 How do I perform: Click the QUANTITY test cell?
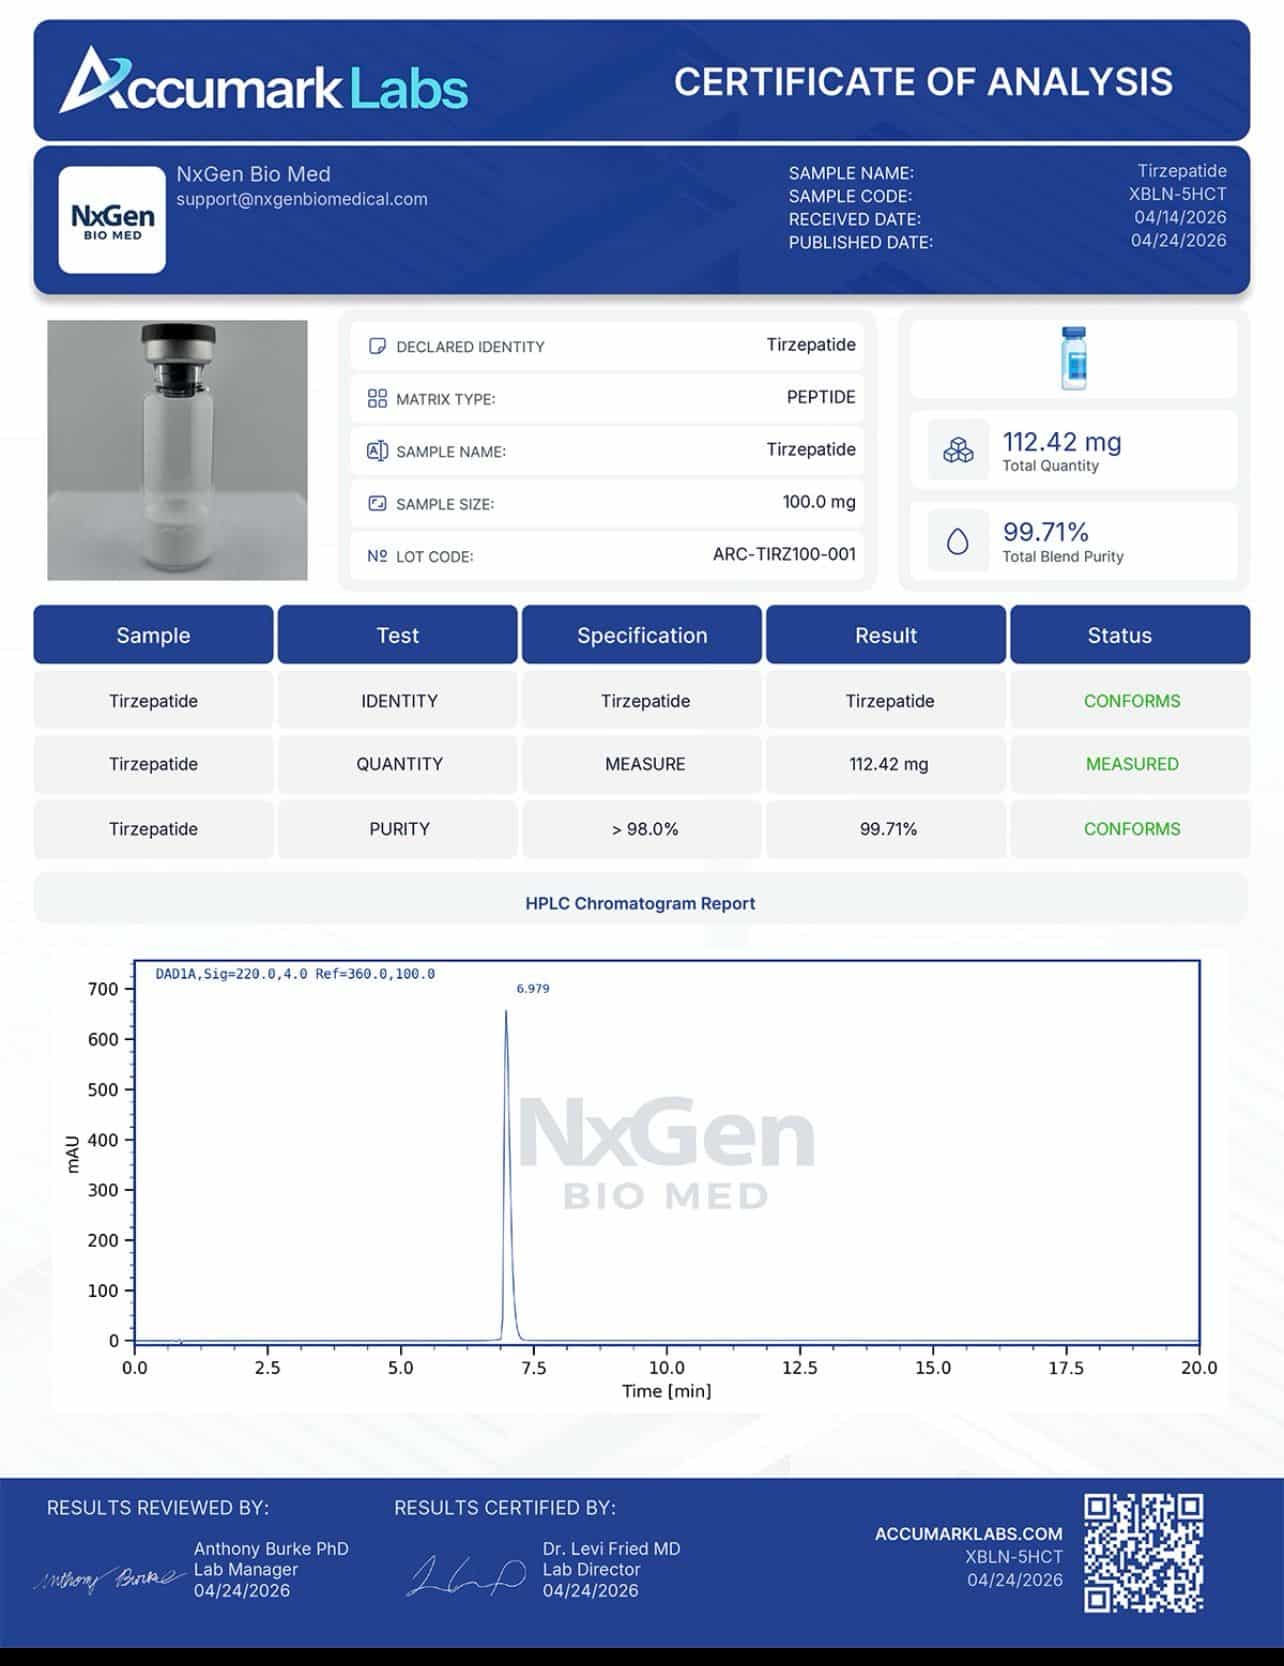coord(398,764)
